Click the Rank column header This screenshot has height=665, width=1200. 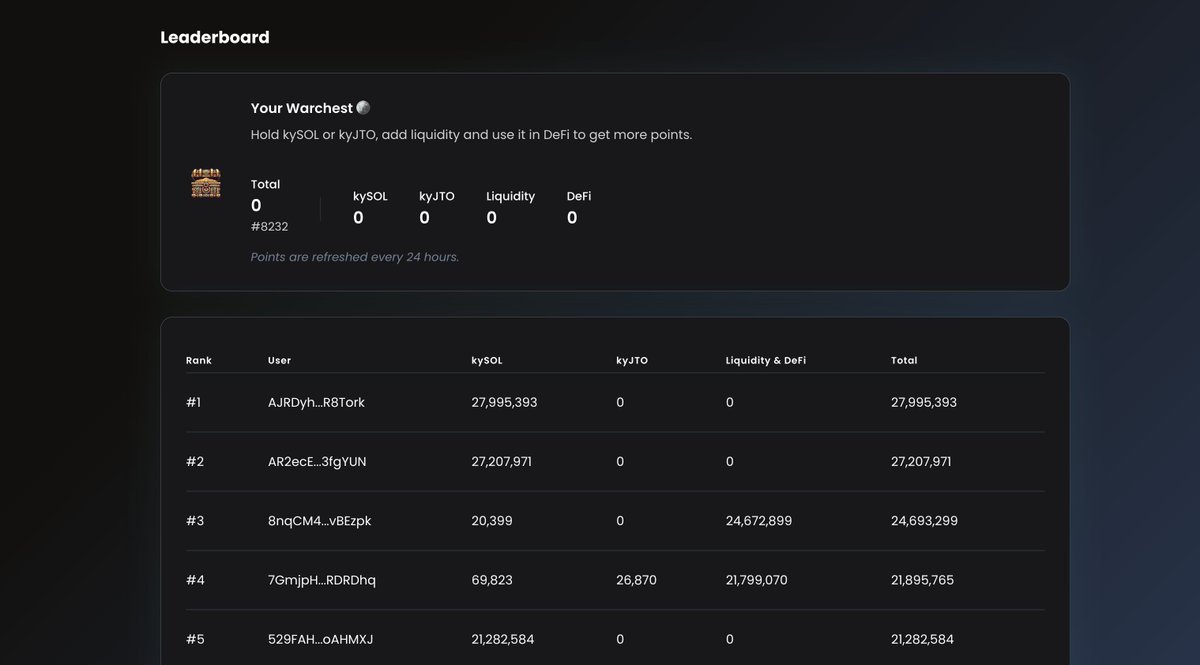click(x=199, y=360)
